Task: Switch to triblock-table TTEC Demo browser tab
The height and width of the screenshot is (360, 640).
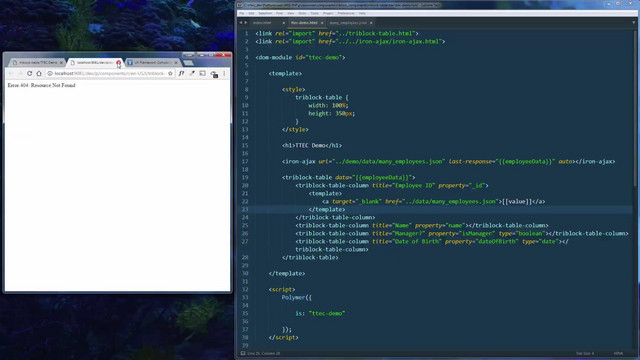Action: (x=38, y=62)
